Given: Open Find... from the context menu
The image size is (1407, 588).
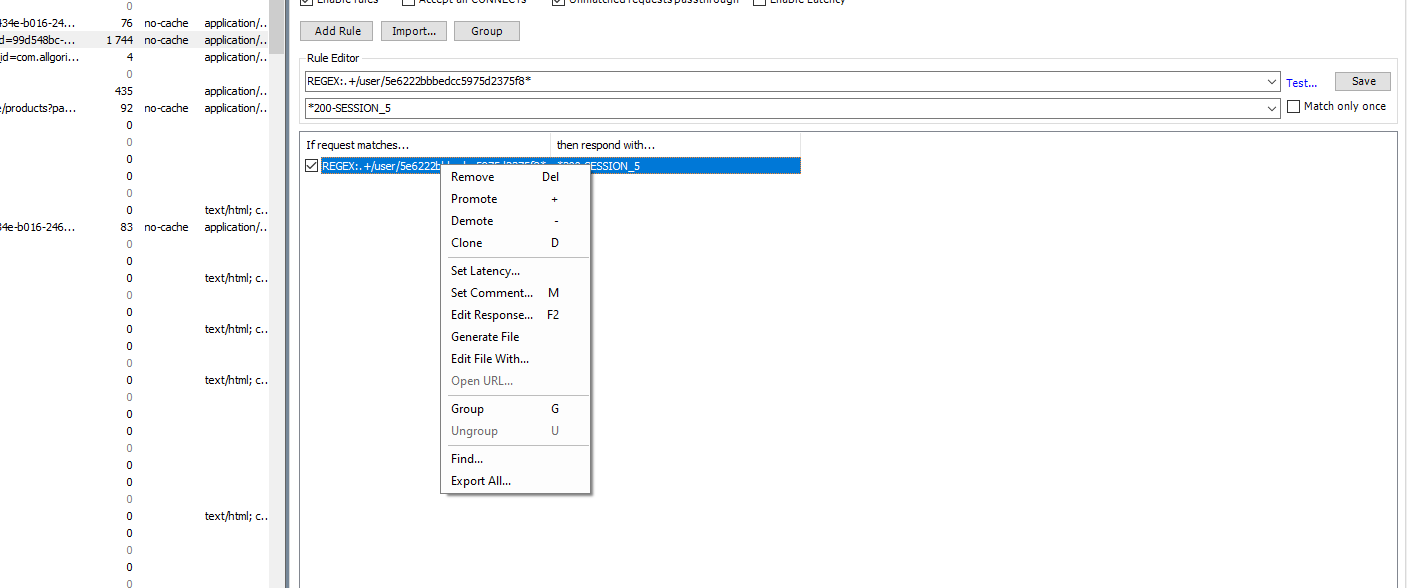Looking at the screenshot, I should pos(515,459).
